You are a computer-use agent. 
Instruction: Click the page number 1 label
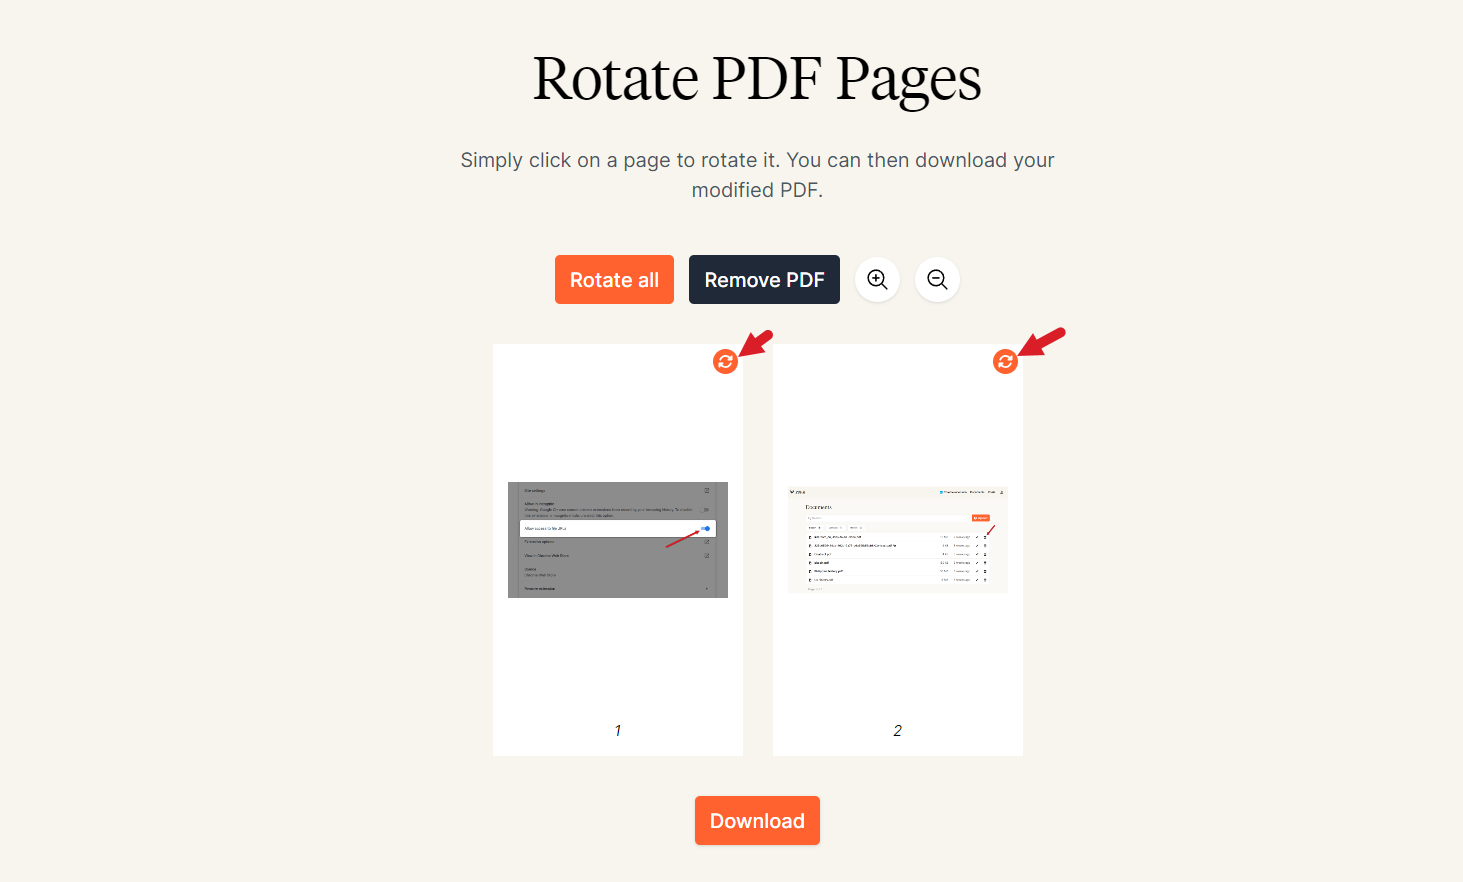pos(618,731)
